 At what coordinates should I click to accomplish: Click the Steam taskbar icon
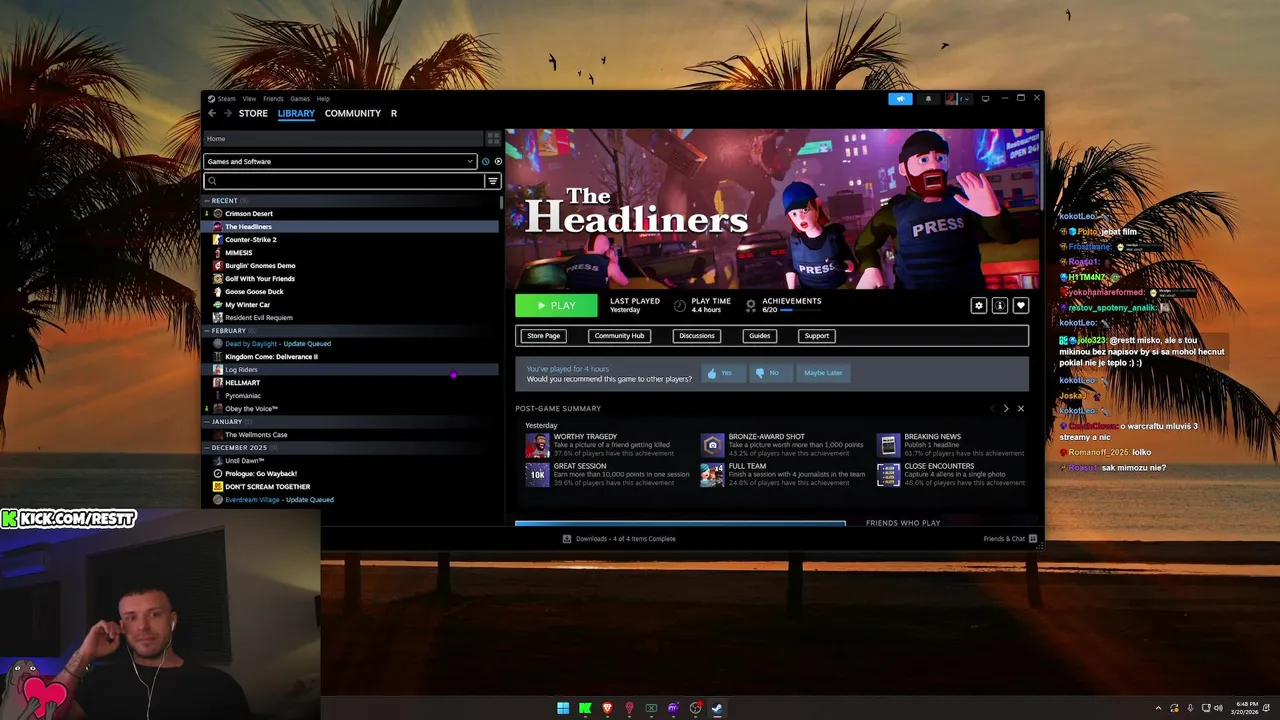click(x=717, y=708)
